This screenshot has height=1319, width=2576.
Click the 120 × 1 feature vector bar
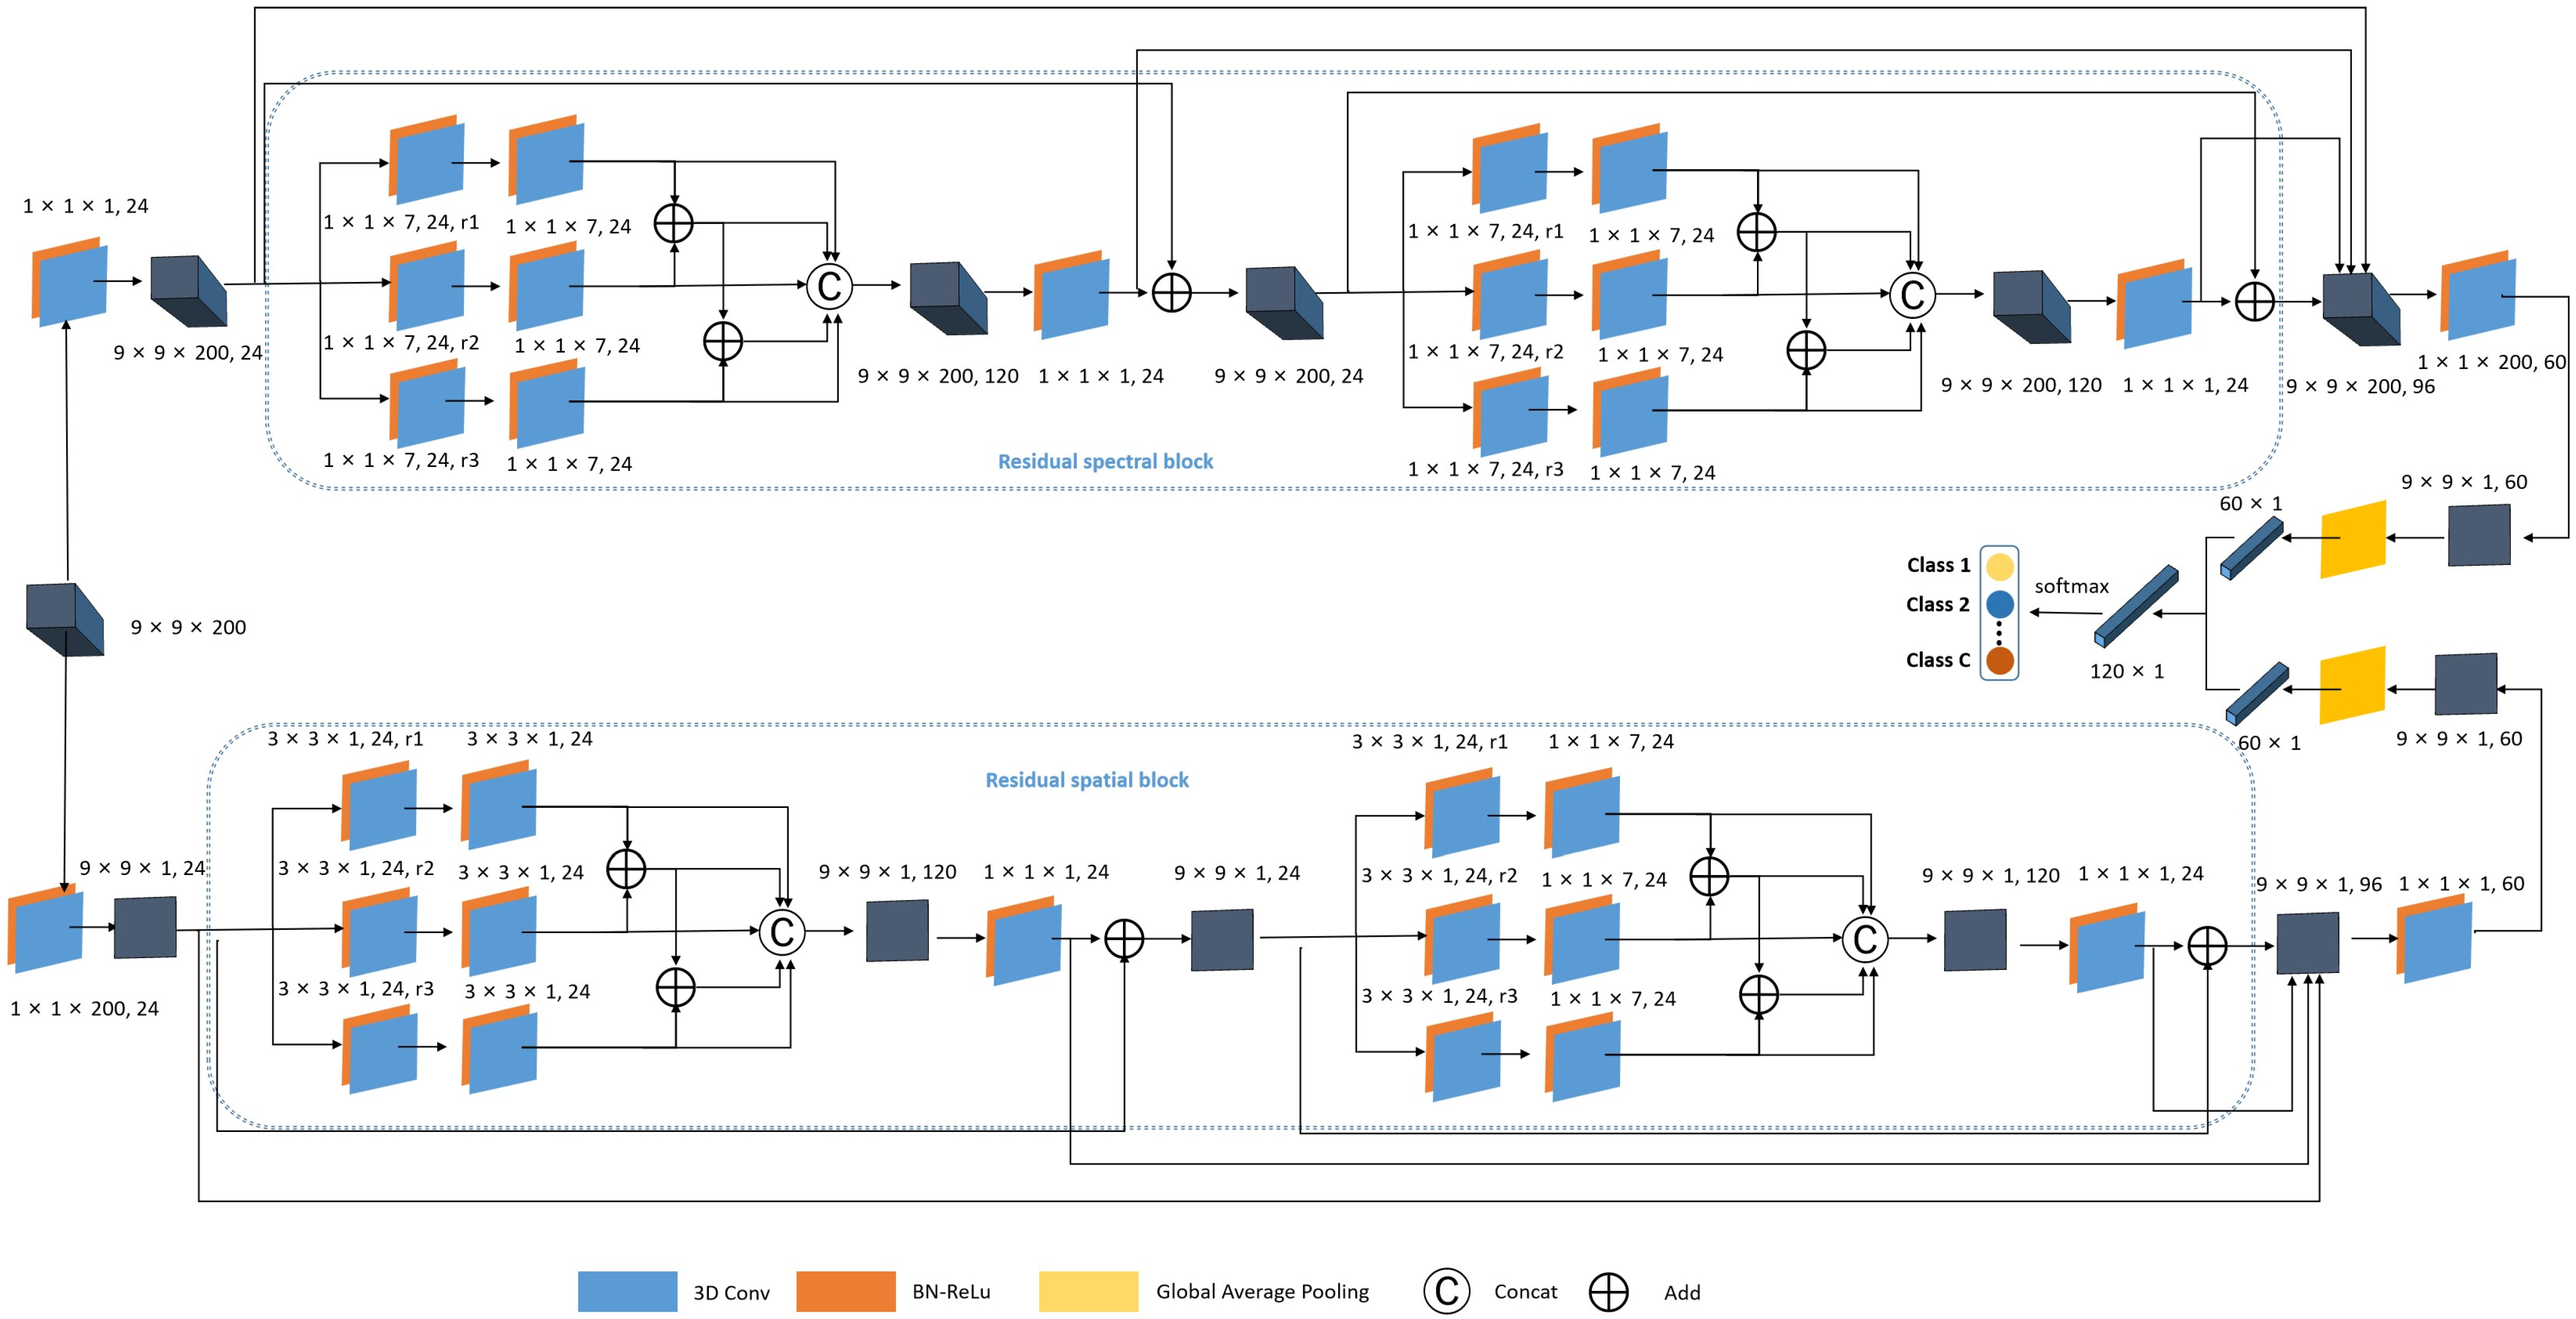click(2136, 606)
